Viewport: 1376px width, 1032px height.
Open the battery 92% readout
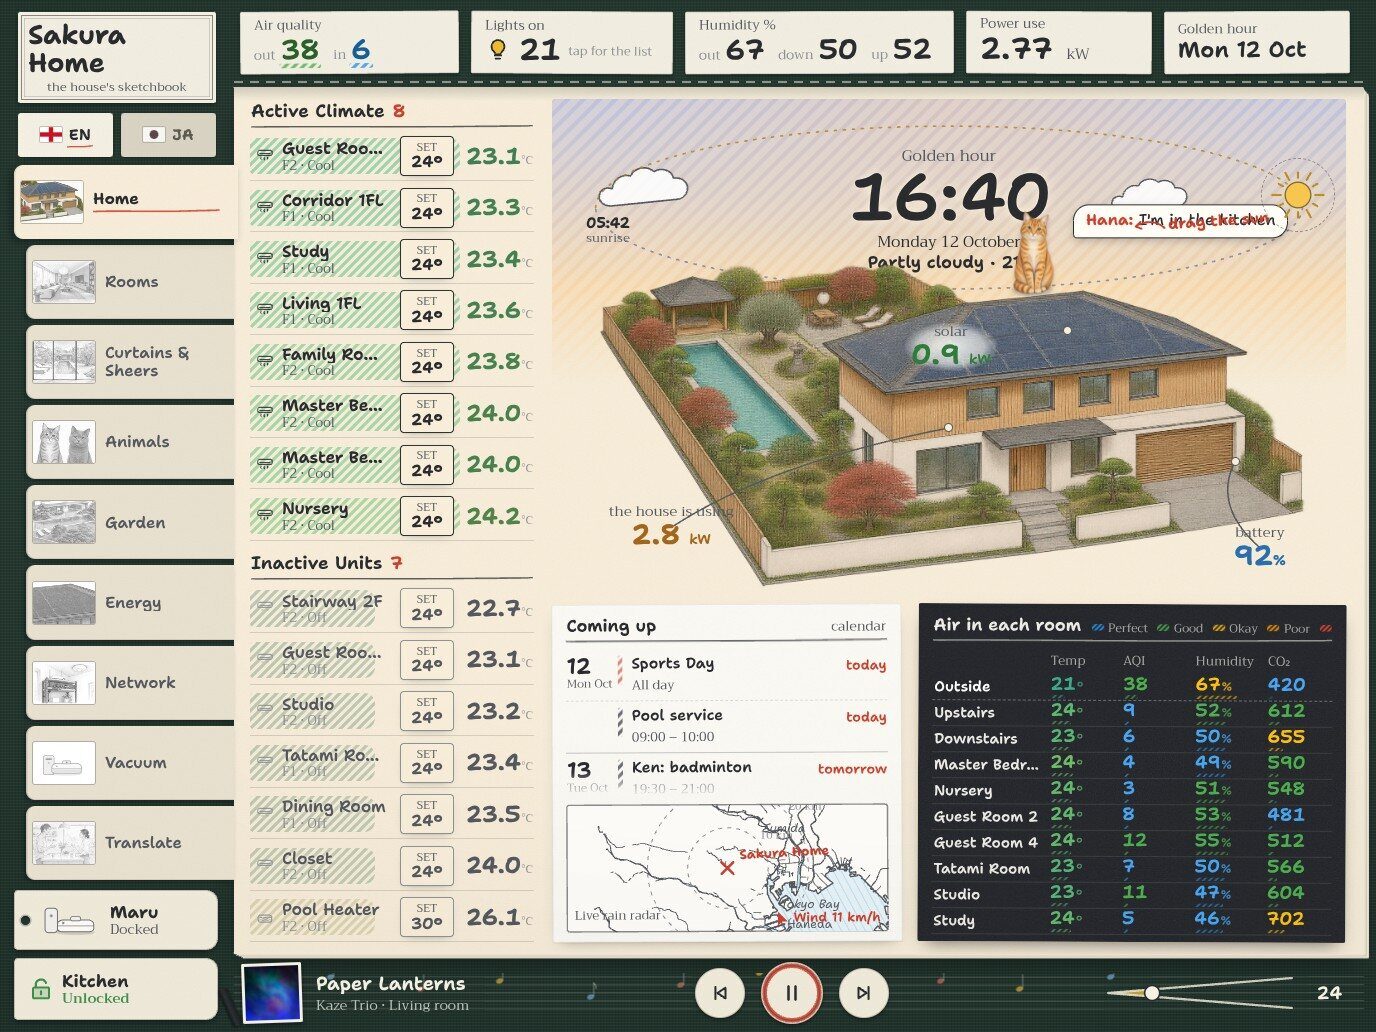[x=1259, y=546]
